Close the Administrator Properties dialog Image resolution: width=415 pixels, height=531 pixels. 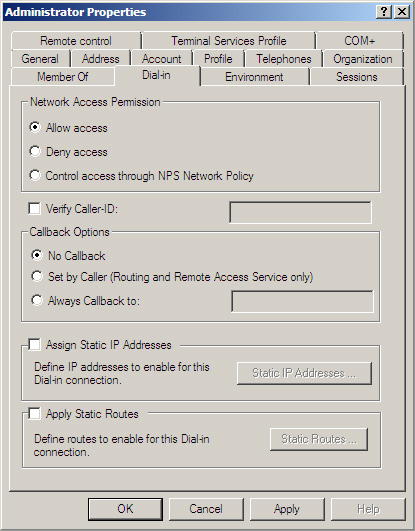402,12
